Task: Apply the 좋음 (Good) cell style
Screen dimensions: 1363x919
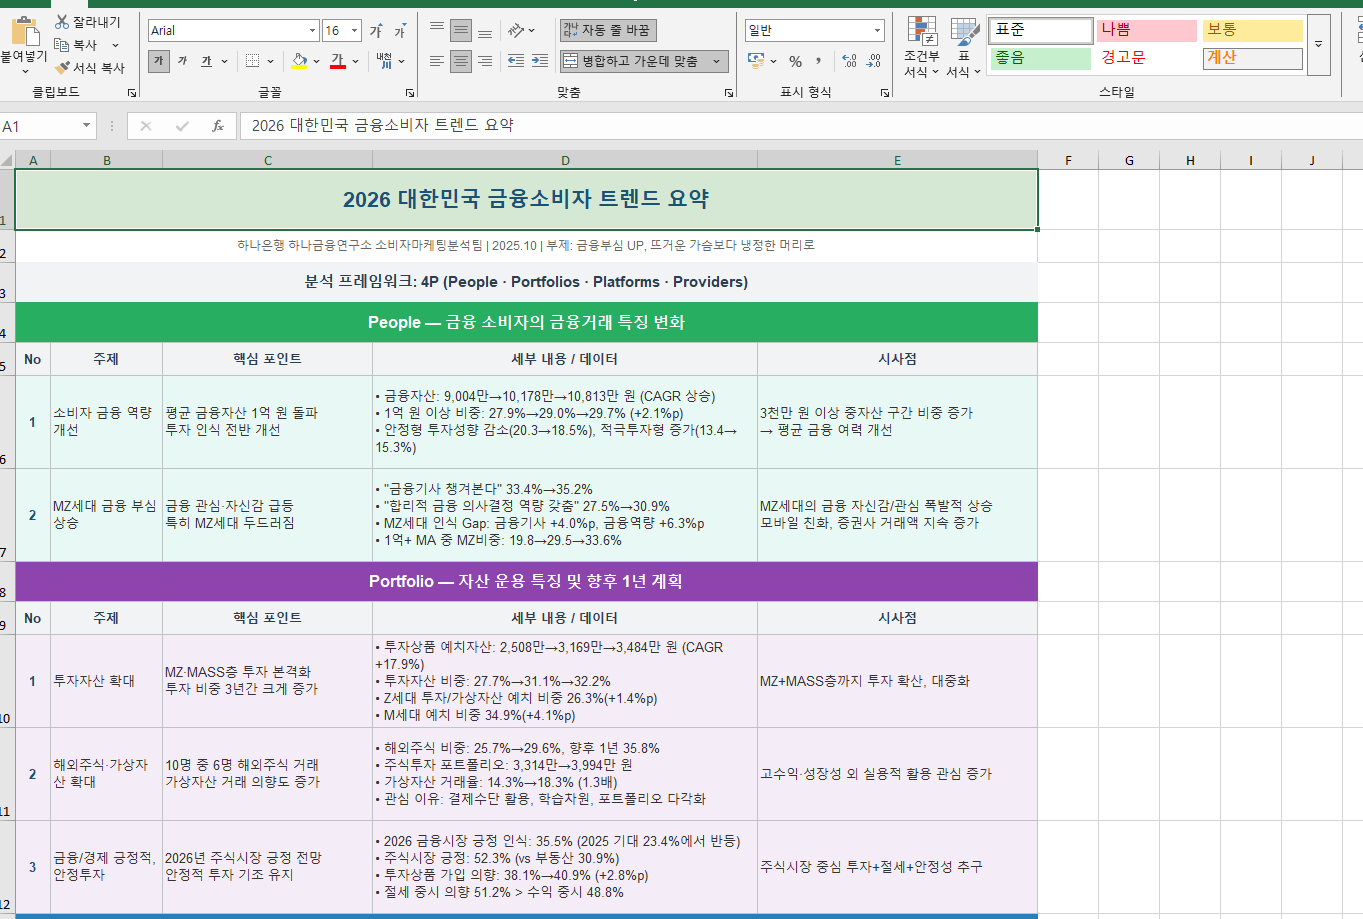Action: (x=1040, y=58)
